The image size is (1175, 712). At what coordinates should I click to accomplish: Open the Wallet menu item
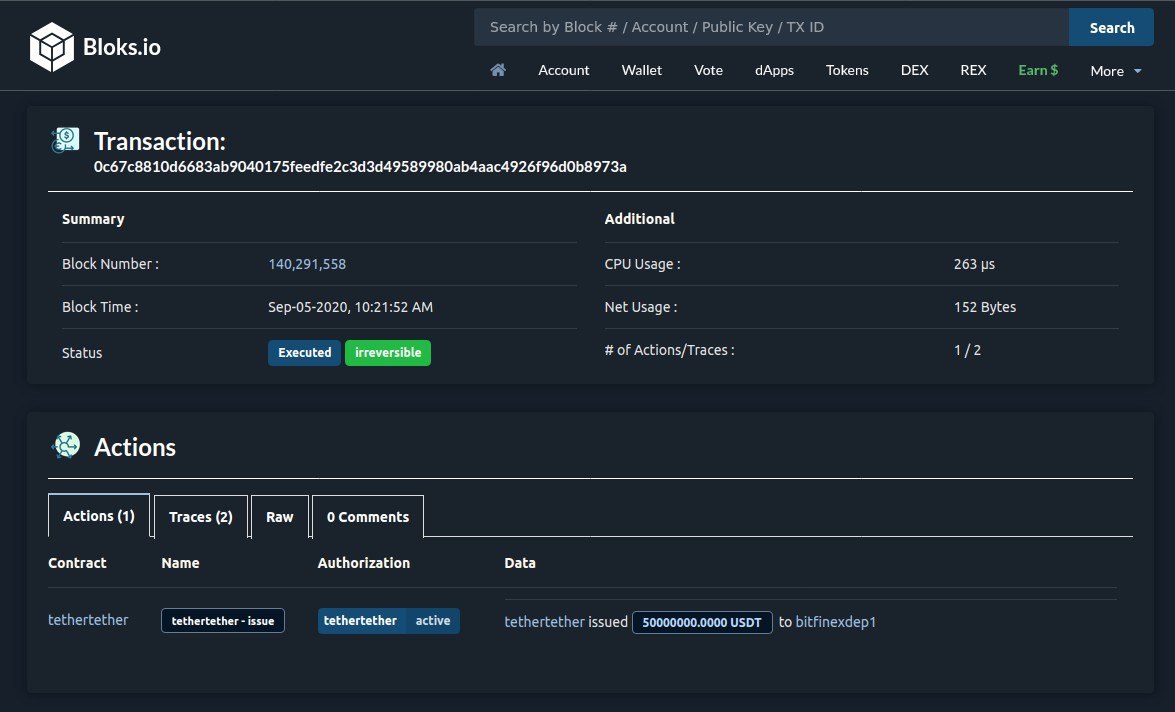(641, 70)
